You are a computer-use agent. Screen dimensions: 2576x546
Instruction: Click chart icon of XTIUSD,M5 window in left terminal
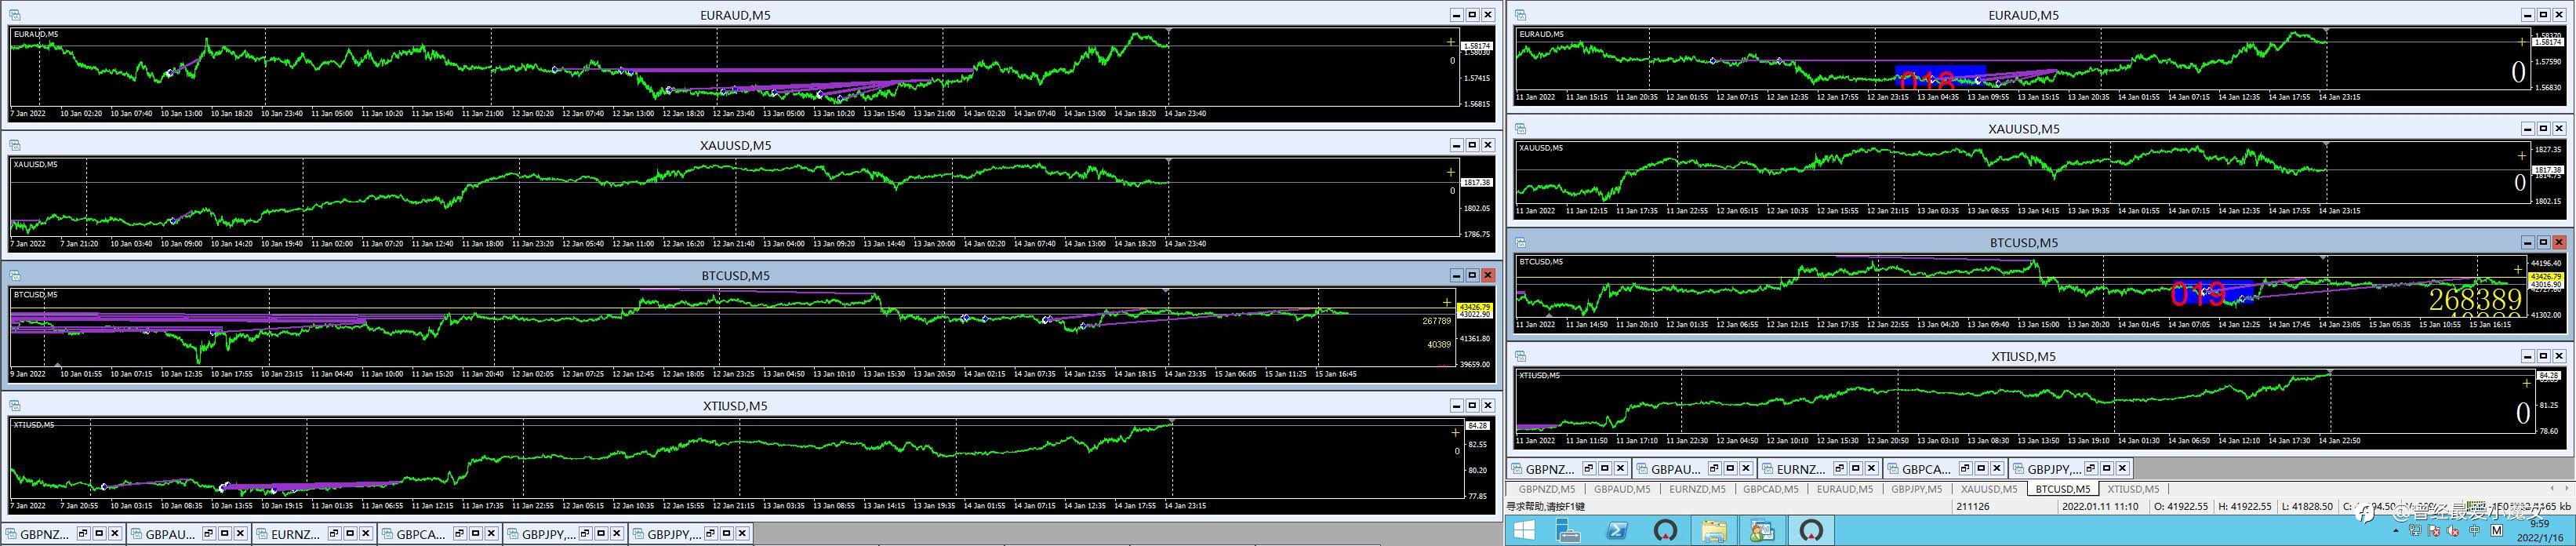click(15, 405)
